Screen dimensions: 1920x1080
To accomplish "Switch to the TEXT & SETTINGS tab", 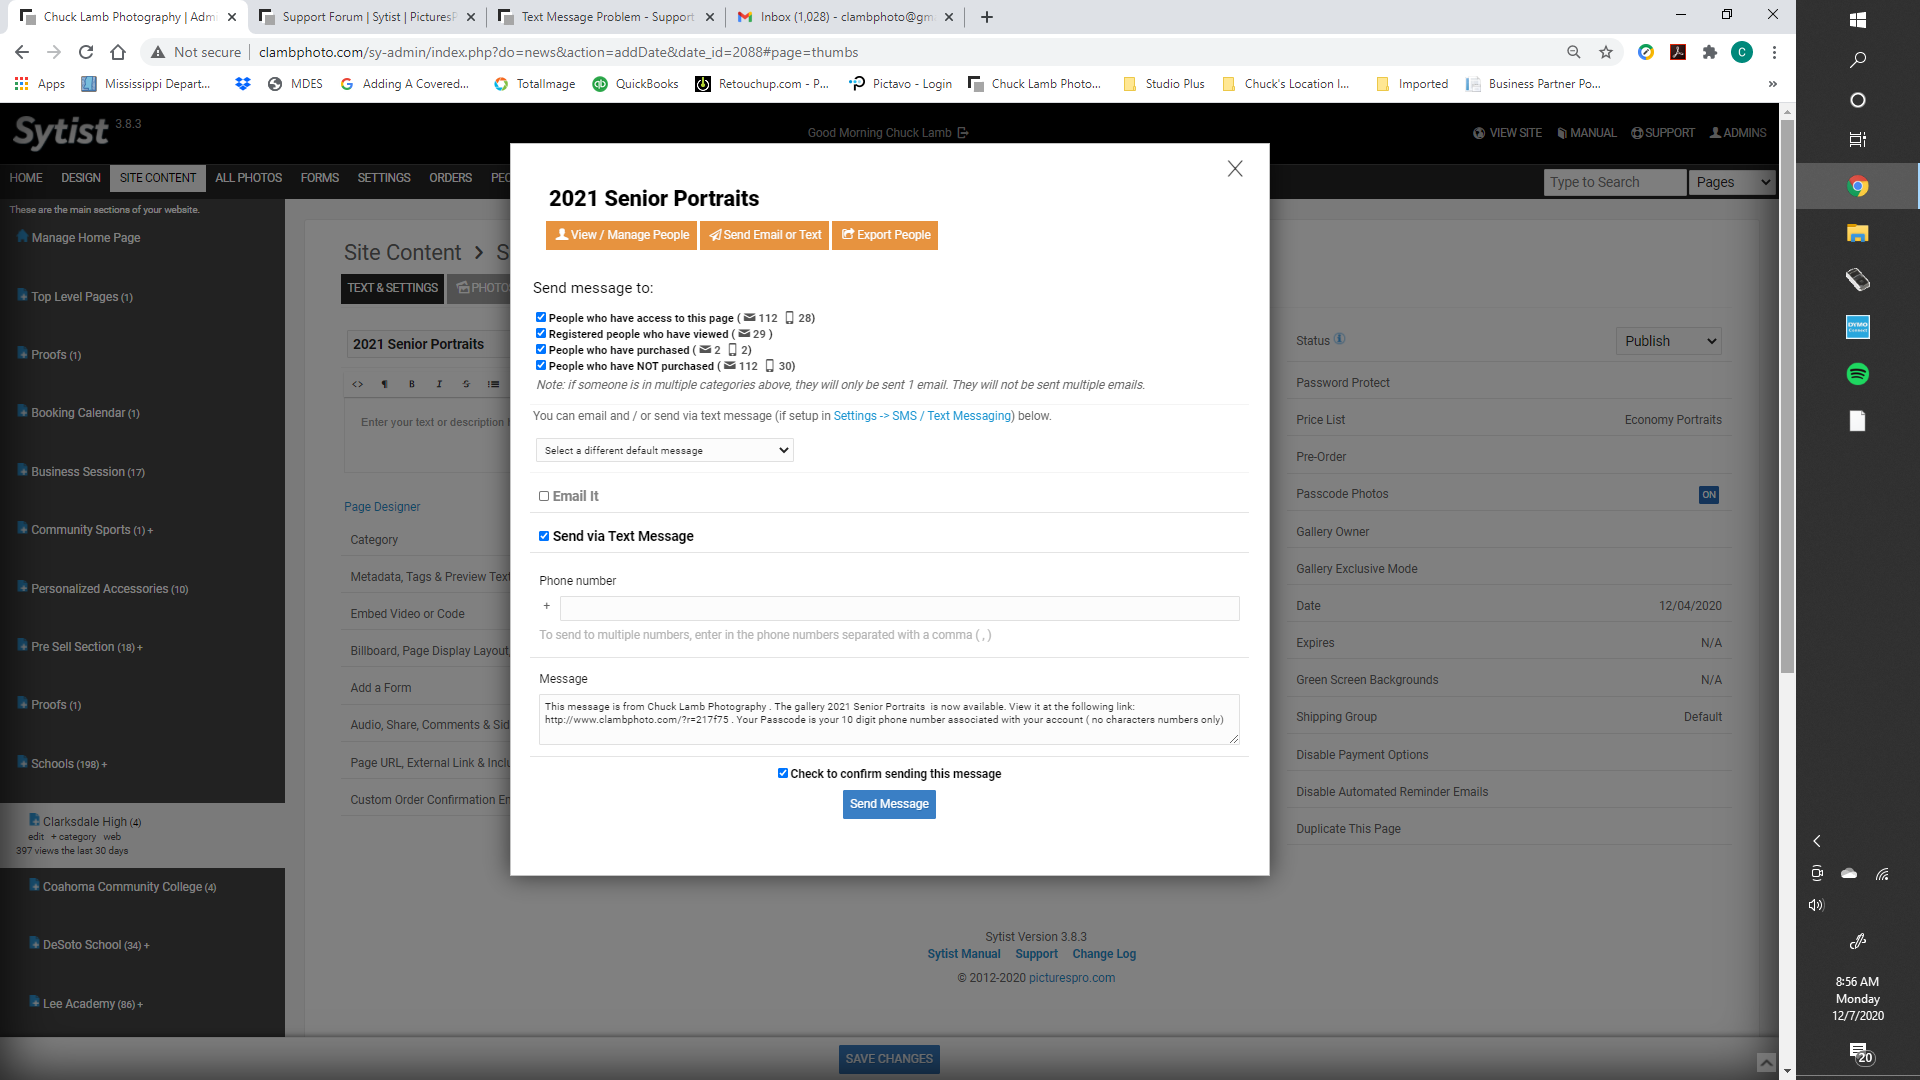I will tap(393, 288).
